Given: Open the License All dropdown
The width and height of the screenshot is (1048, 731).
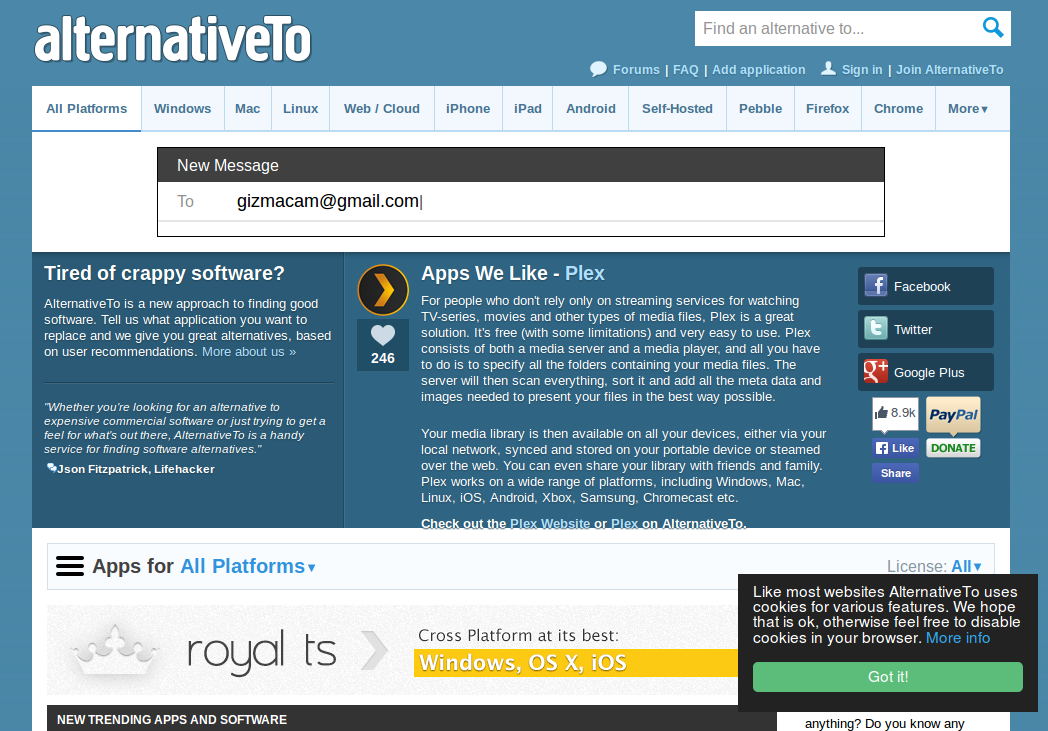Looking at the screenshot, I should coord(966,567).
